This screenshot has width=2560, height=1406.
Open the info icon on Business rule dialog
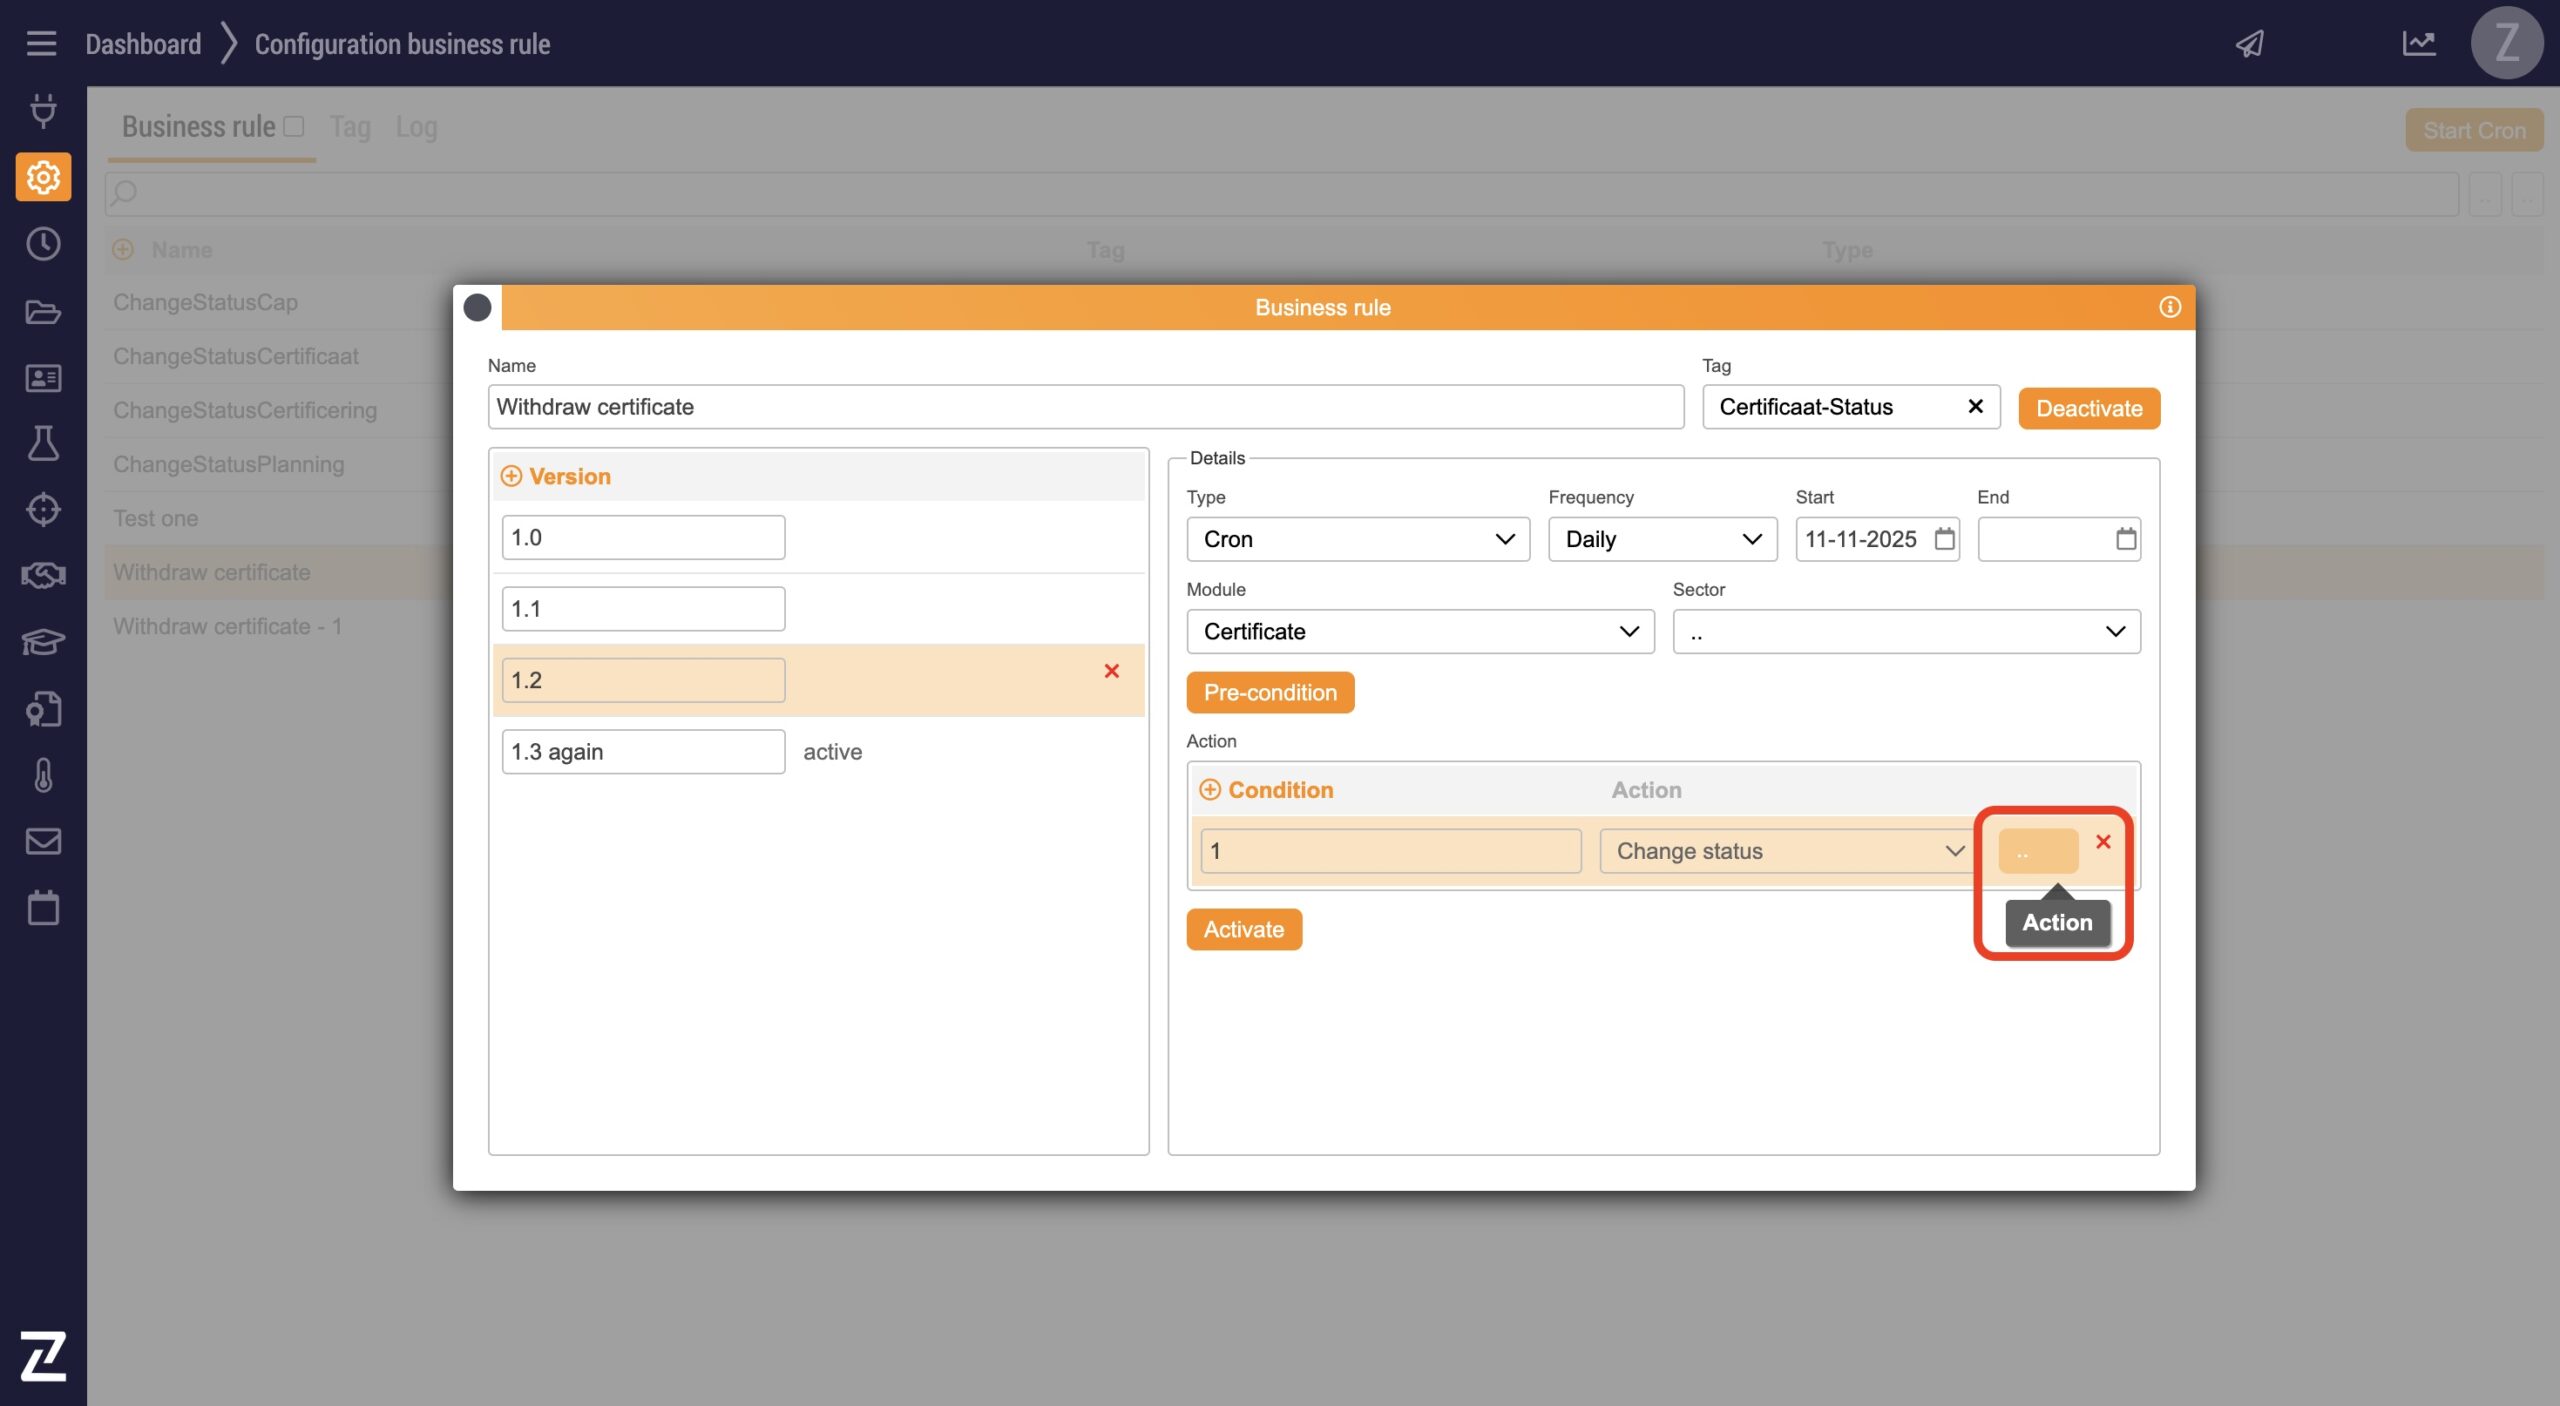(x=2169, y=307)
